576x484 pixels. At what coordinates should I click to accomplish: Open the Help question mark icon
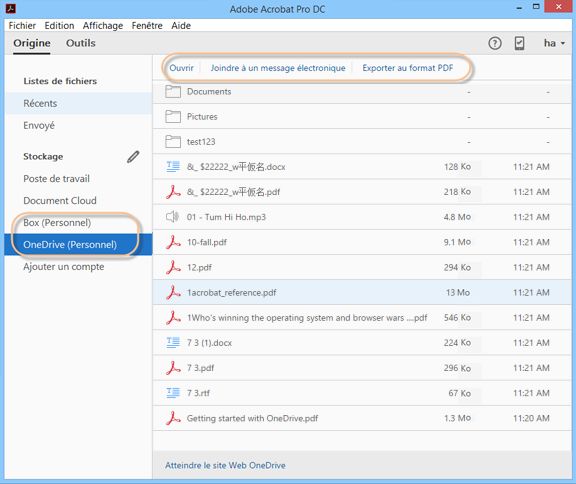click(x=495, y=43)
